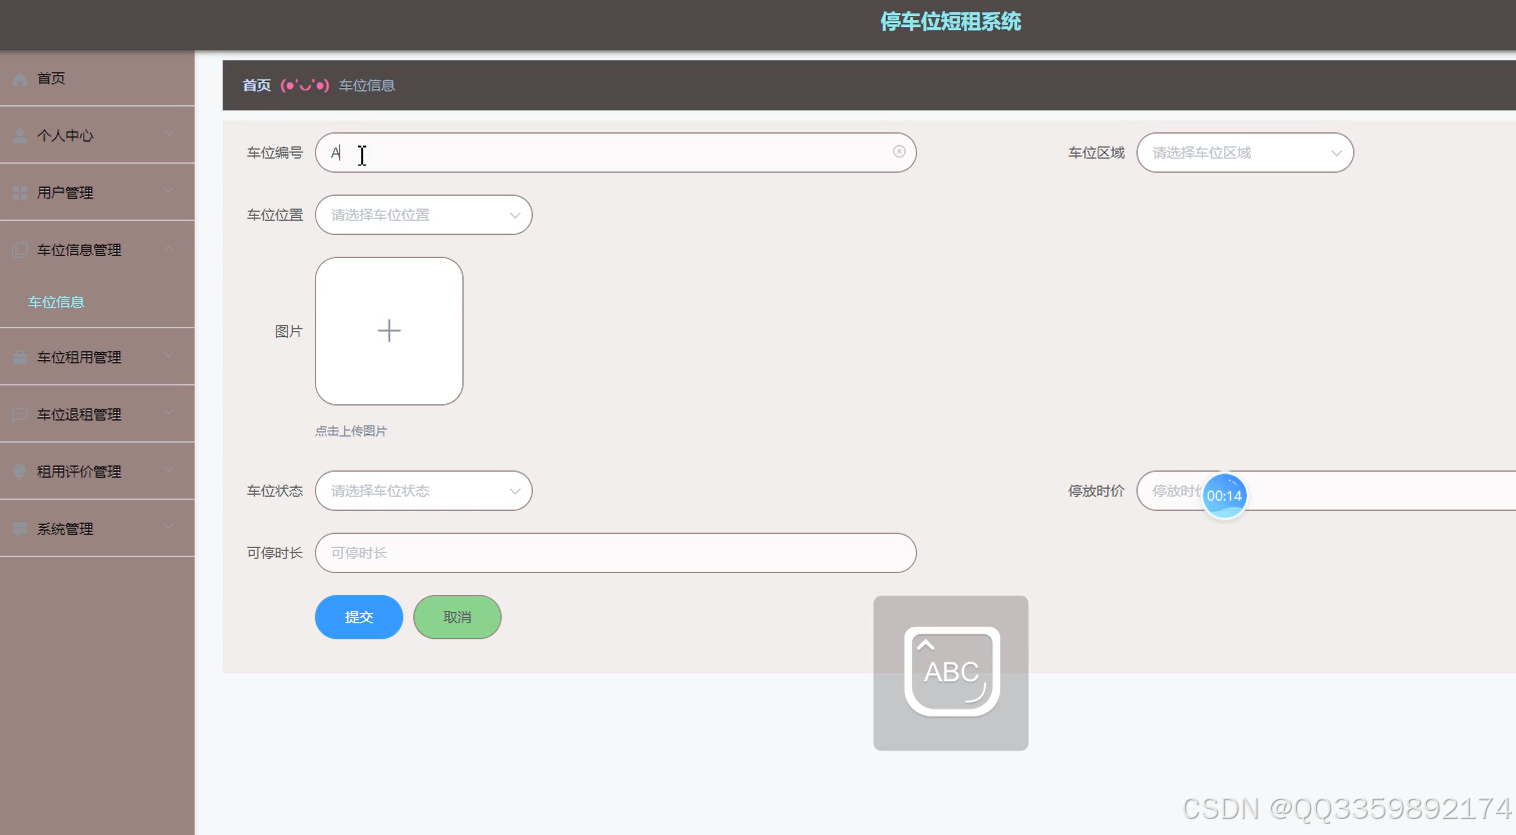
Task: Click the 车位租用管理 sidebar icon
Action: pyautogui.click(x=20, y=357)
